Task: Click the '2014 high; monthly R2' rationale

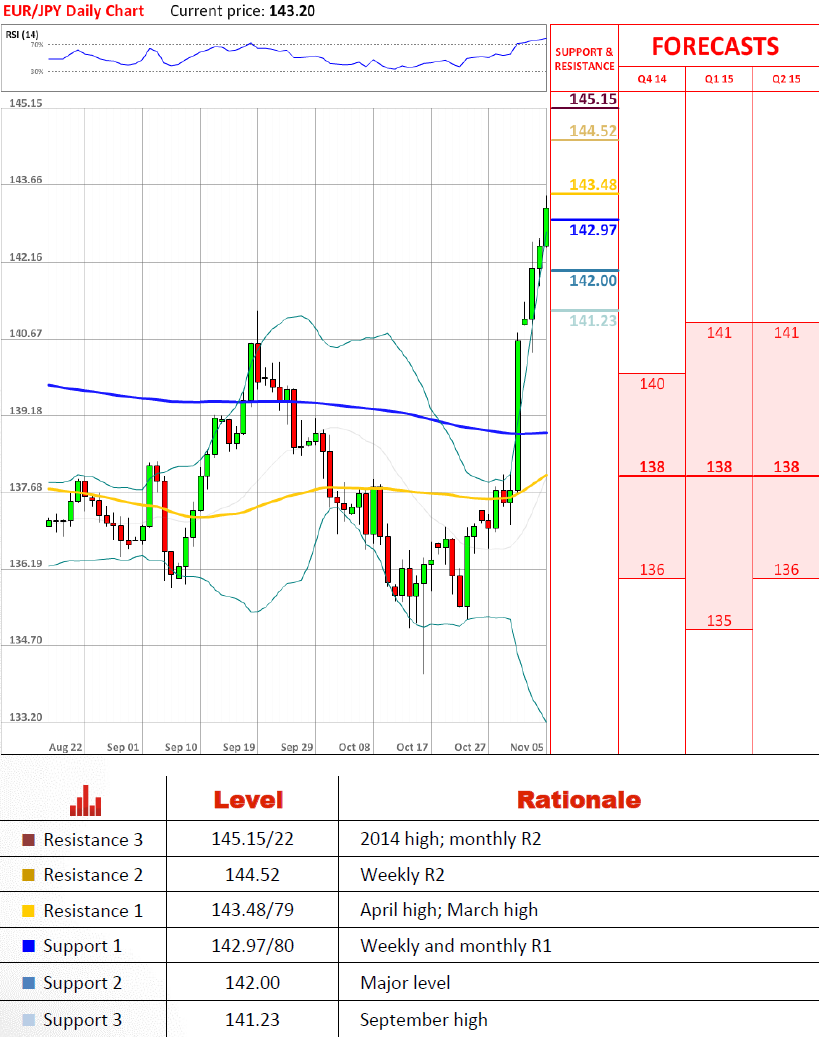Action: pyautogui.click(x=451, y=839)
